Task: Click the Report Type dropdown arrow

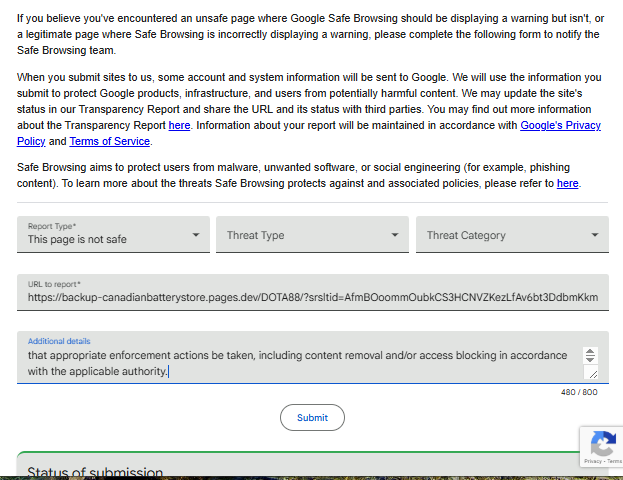Action: pos(196,235)
